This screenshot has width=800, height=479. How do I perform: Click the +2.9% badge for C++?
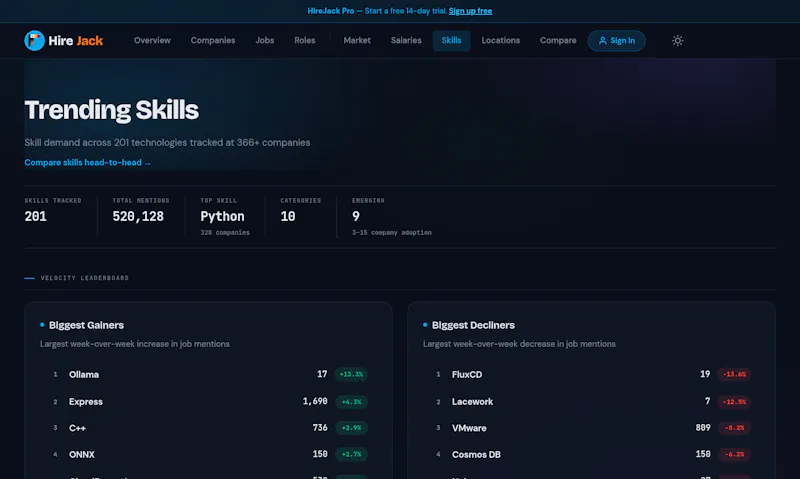tap(351, 428)
